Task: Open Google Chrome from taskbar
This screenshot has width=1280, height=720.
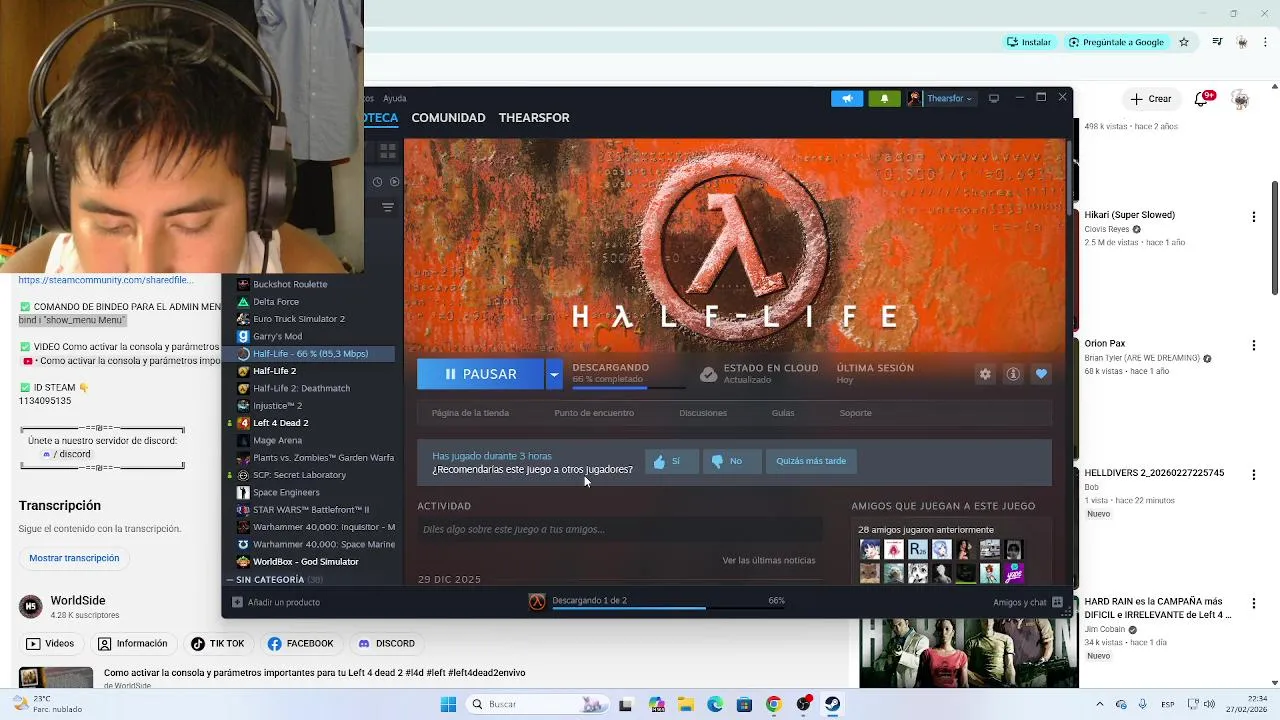Action: click(x=773, y=704)
